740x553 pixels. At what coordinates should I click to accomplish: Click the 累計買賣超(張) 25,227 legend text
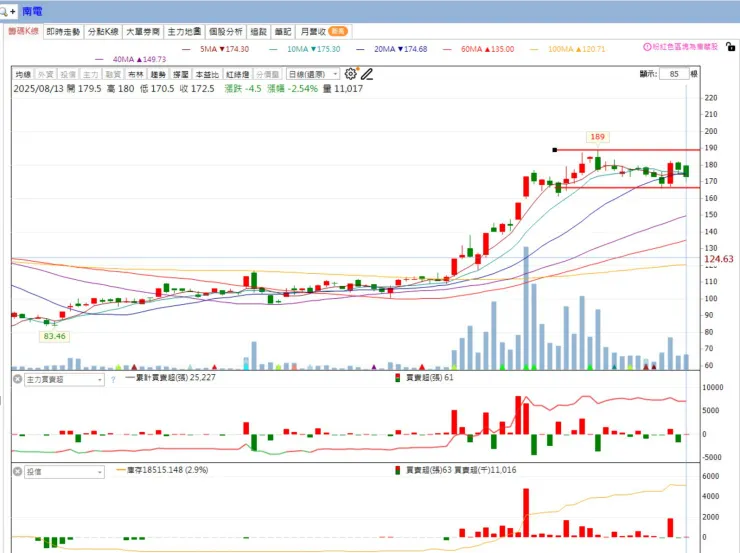click(176, 377)
